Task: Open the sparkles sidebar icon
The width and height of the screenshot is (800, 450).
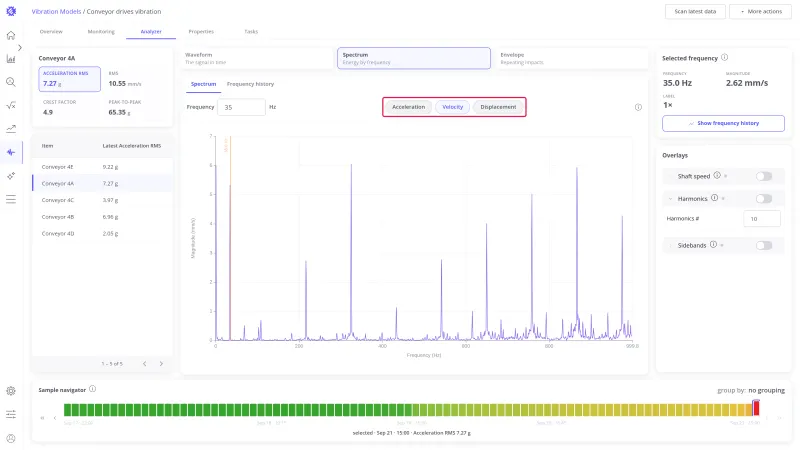Action: click(11, 176)
